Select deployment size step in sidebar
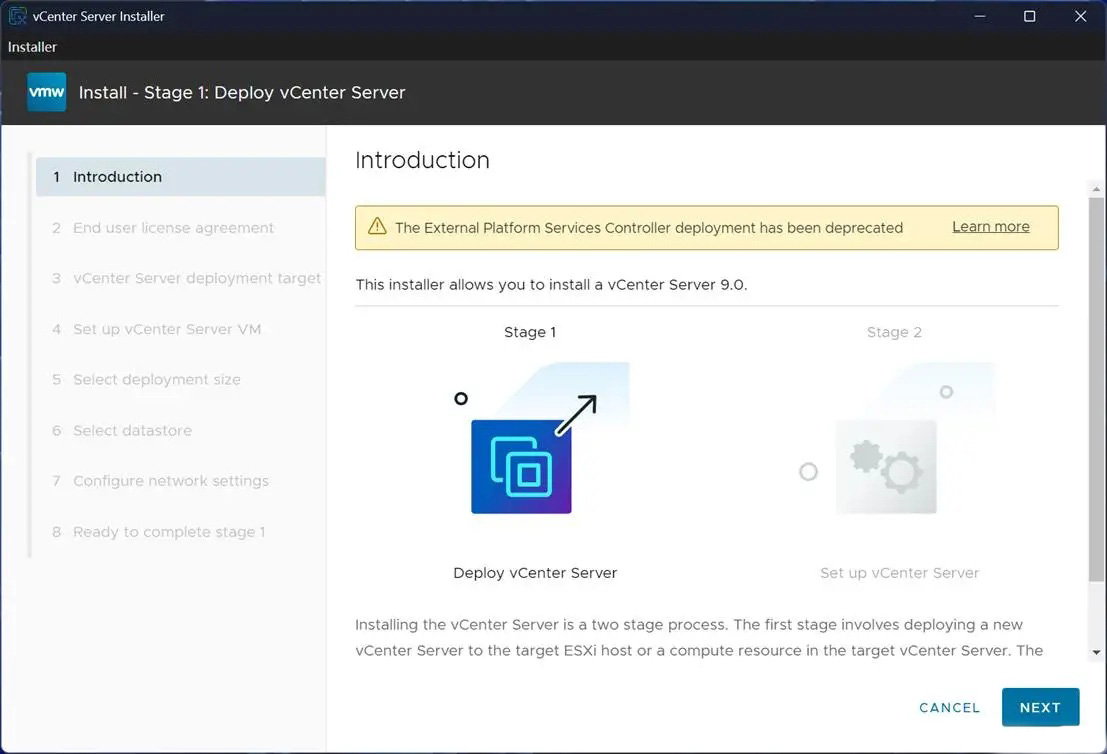1107x754 pixels. [156, 379]
